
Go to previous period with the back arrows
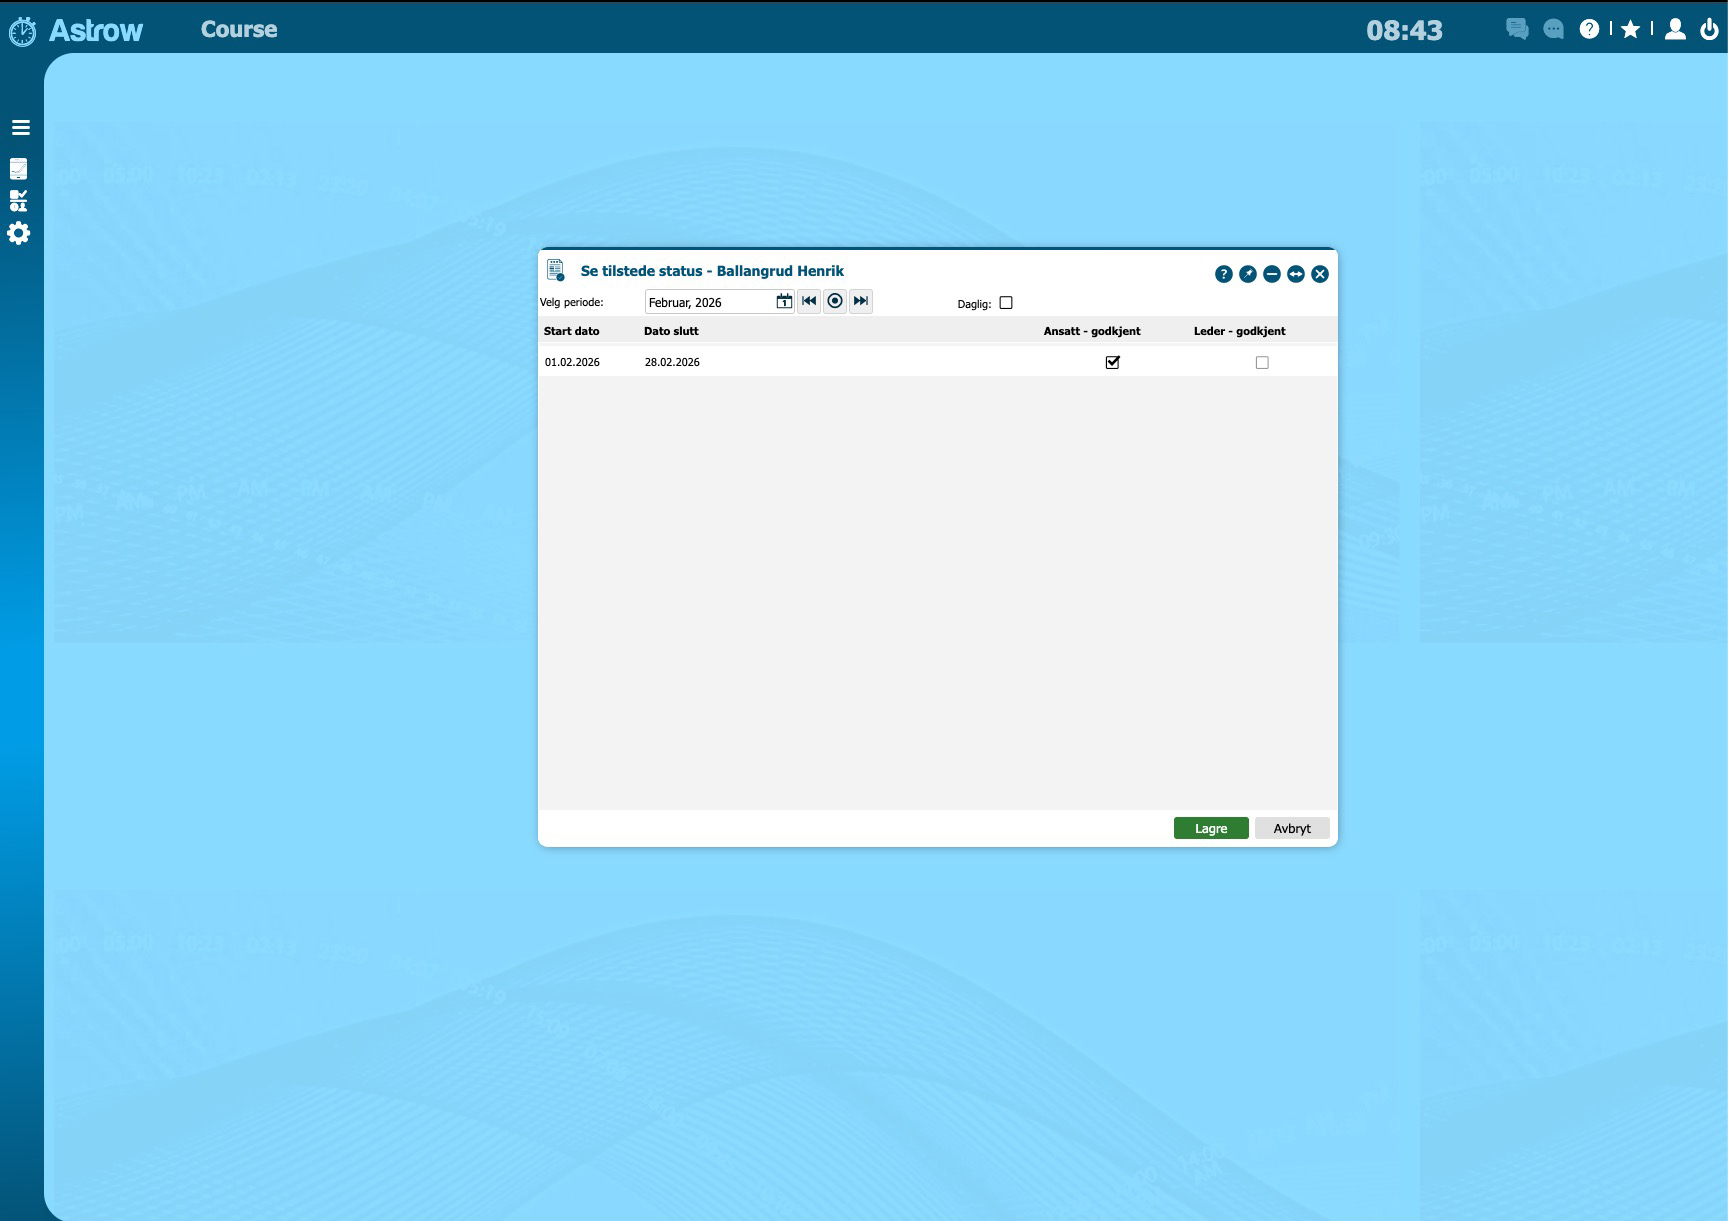(x=808, y=301)
